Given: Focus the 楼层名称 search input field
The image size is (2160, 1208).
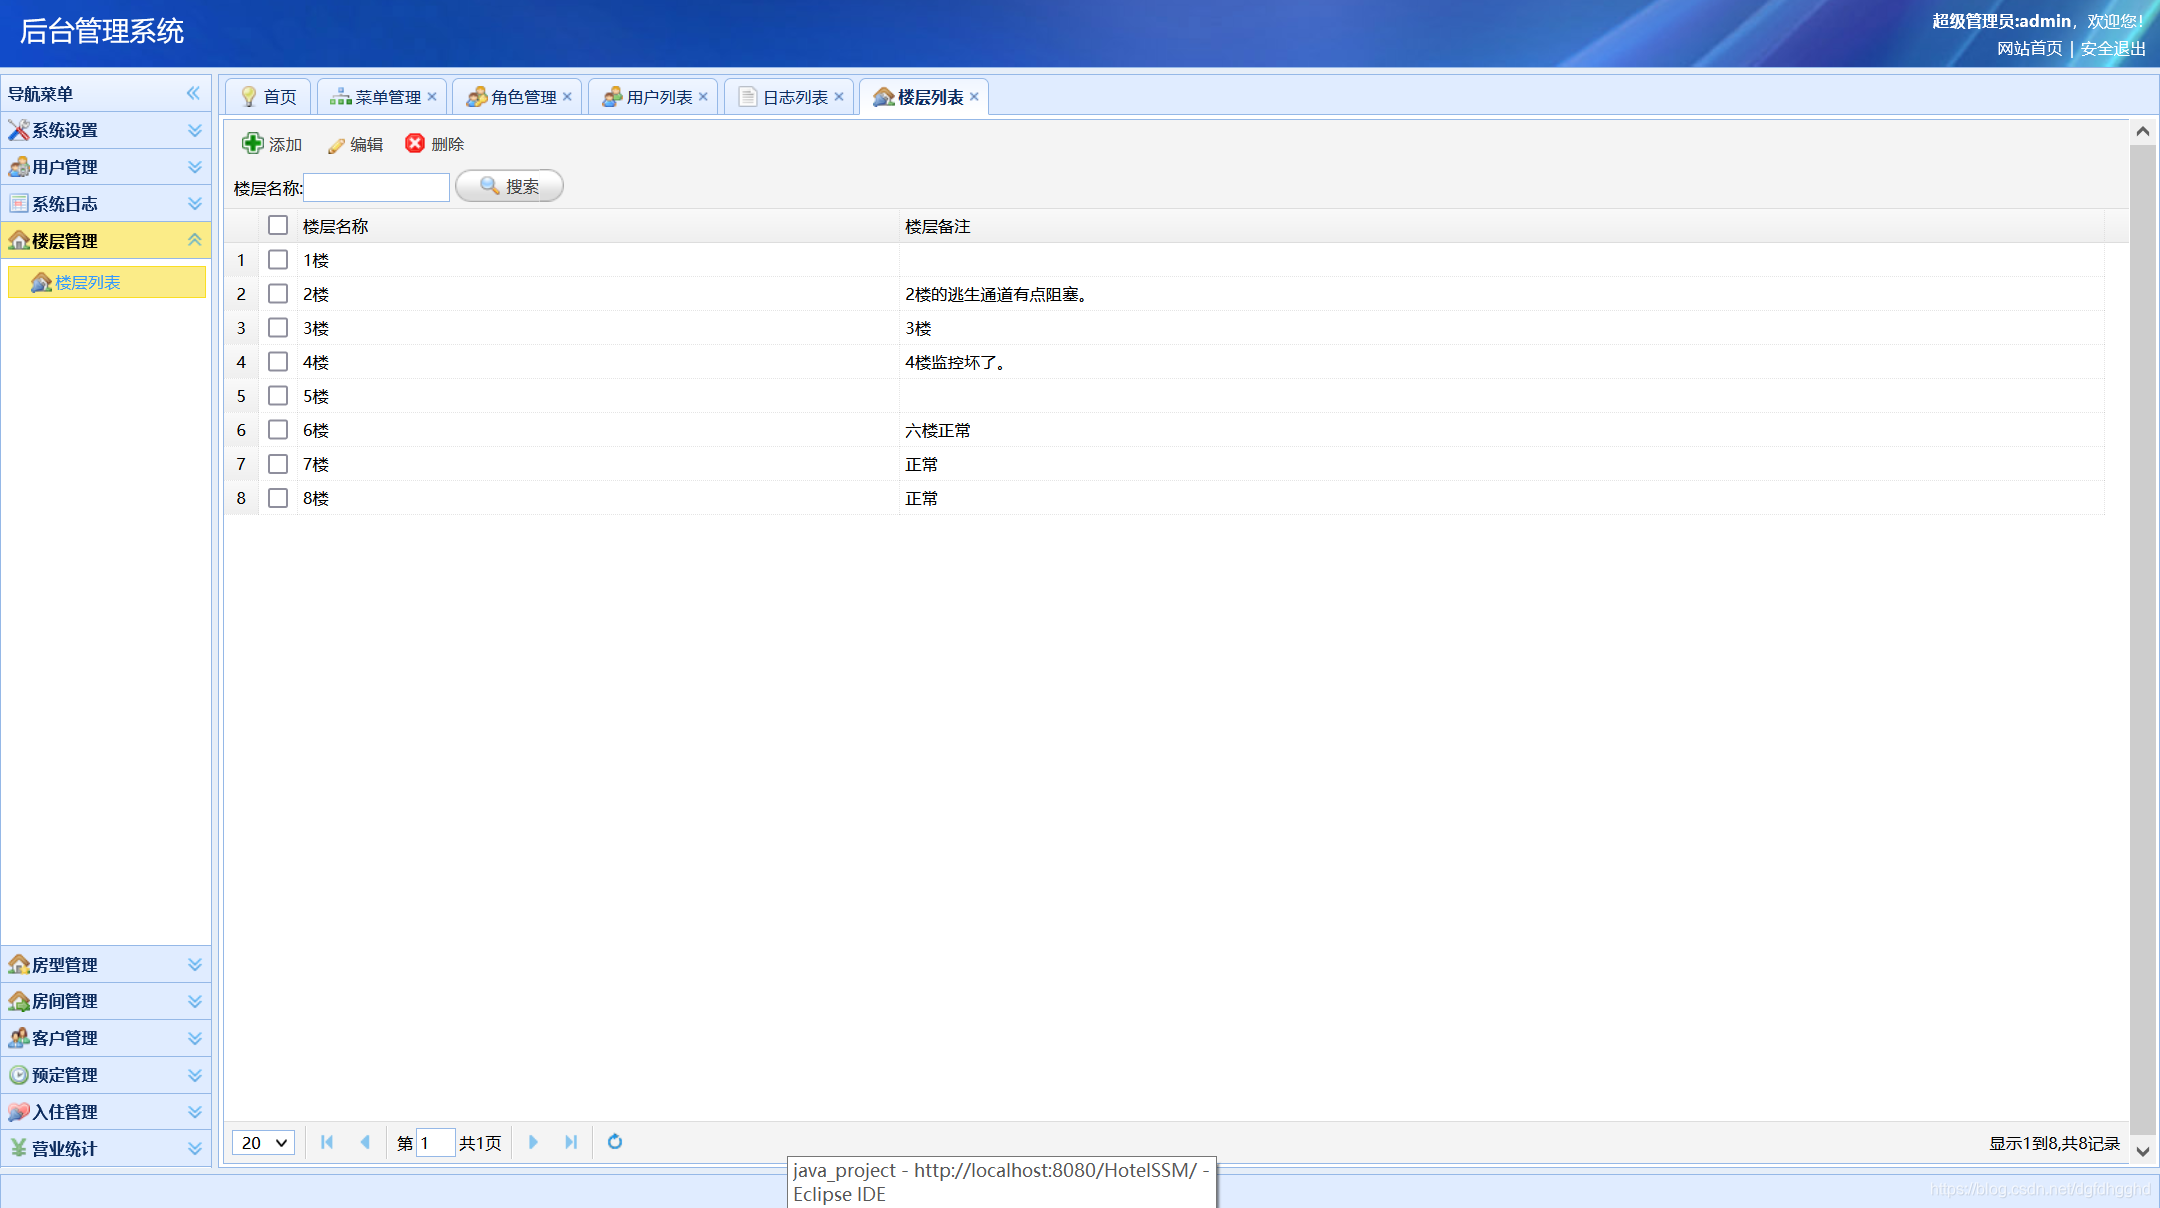Looking at the screenshot, I should 377,187.
